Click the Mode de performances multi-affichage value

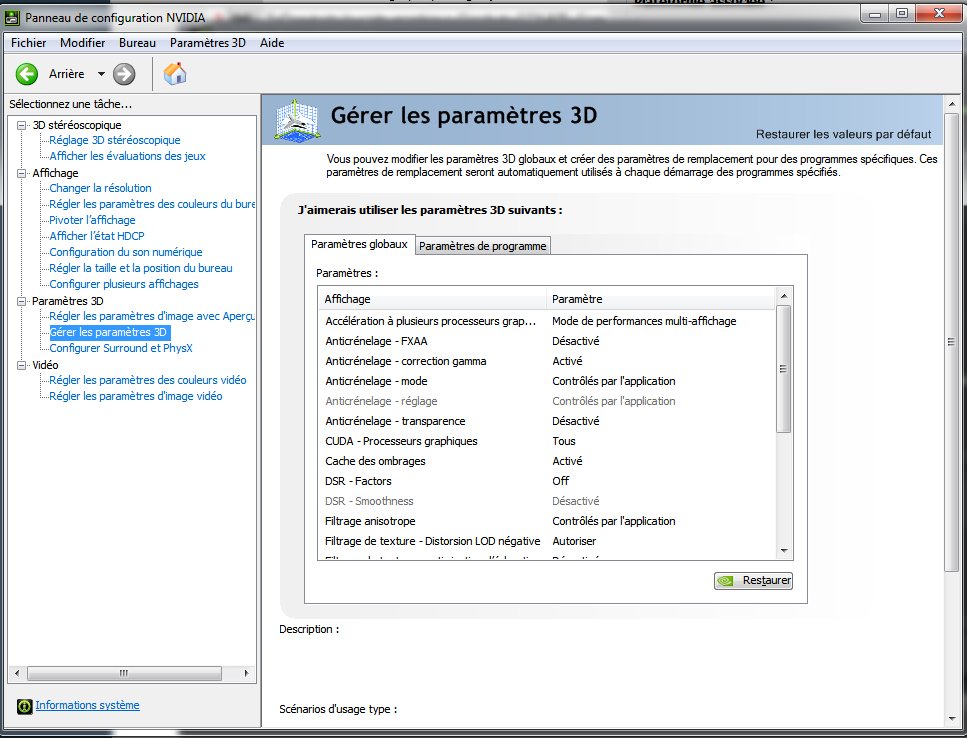pos(644,321)
